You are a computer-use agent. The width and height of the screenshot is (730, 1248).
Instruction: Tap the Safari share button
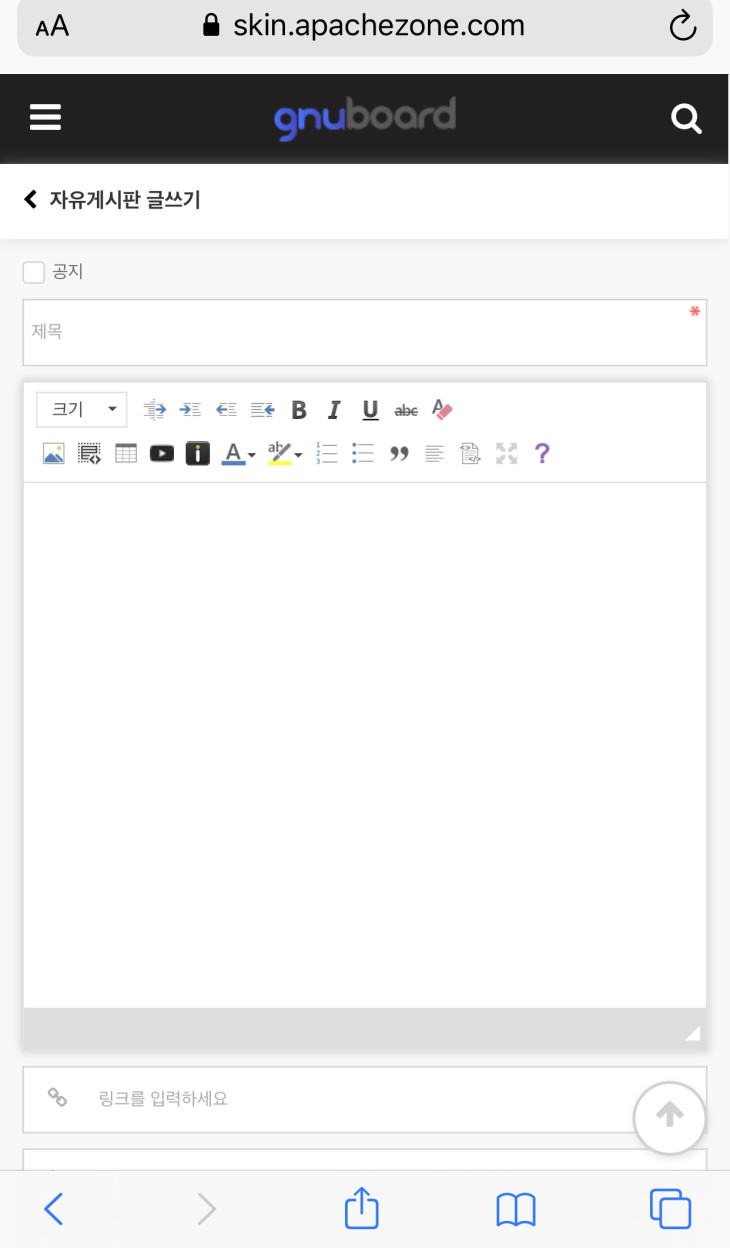362,1210
